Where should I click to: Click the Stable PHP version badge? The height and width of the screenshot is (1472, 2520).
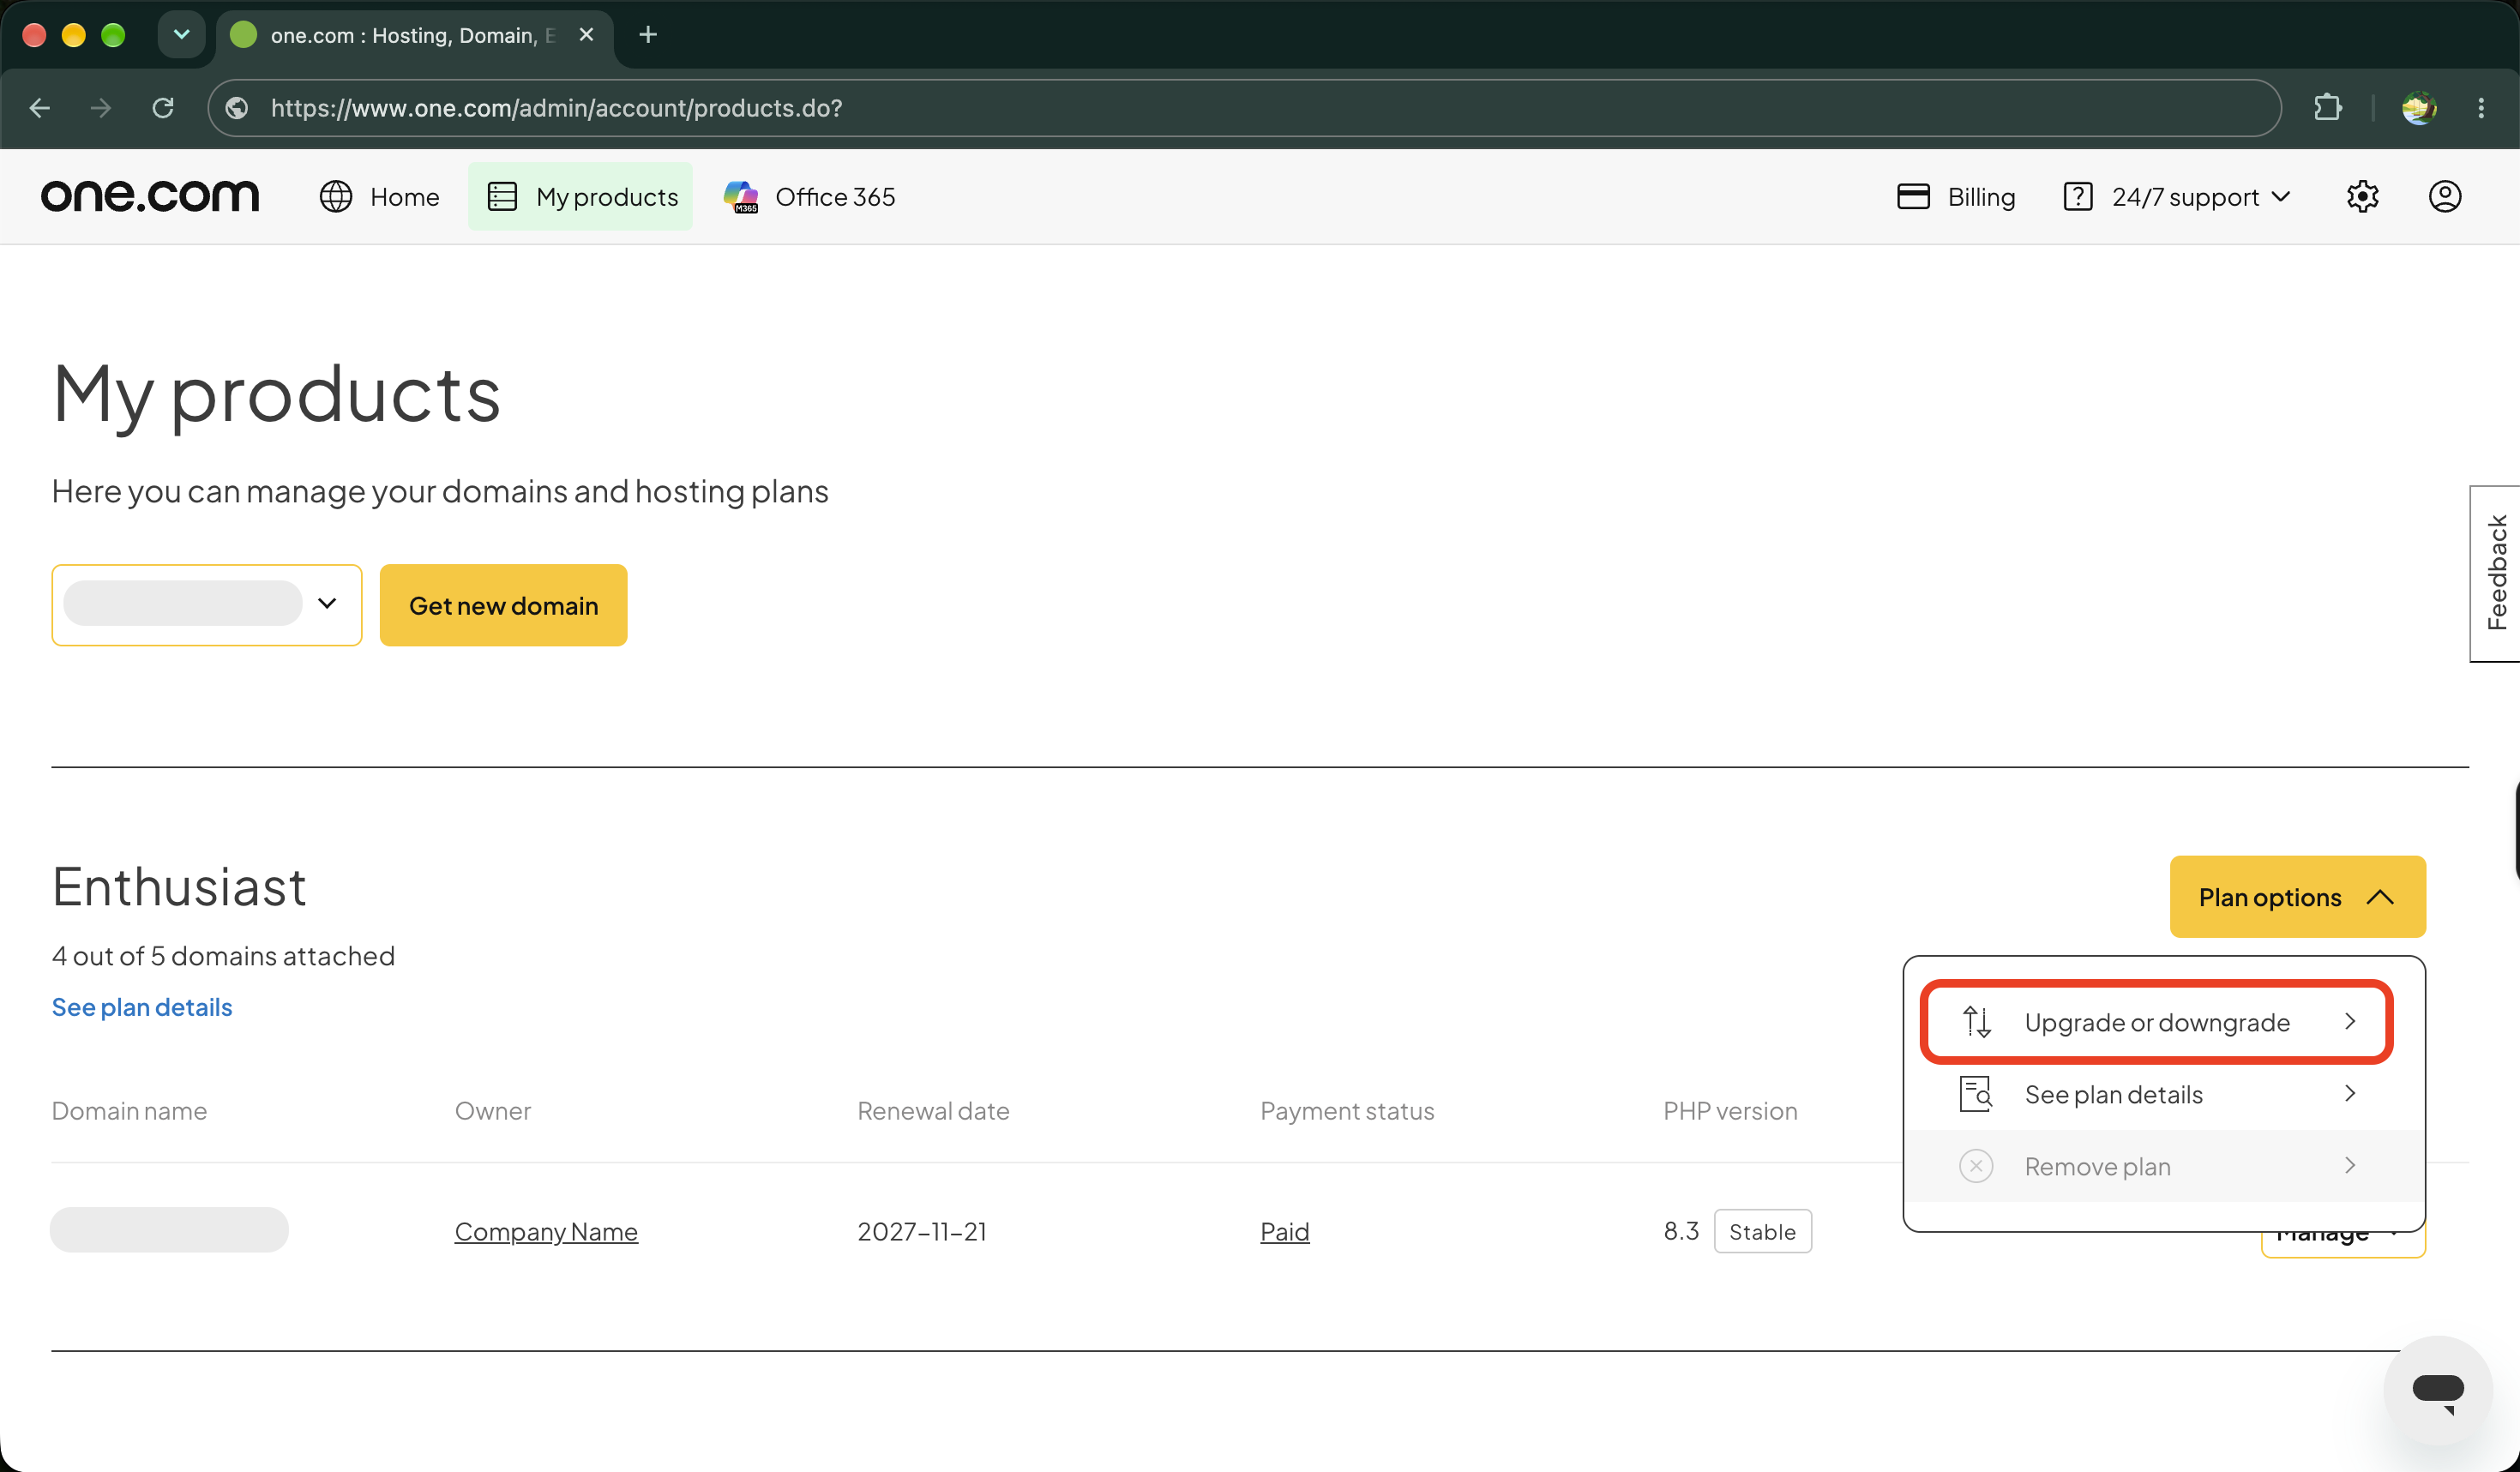tap(1762, 1231)
